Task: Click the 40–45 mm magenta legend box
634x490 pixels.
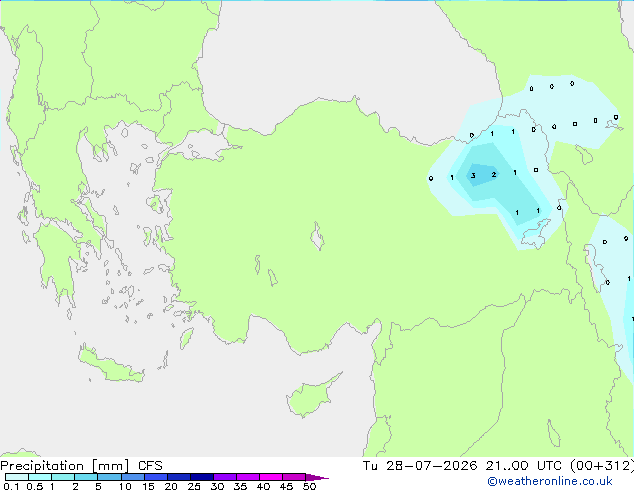Action: coord(271,477)
